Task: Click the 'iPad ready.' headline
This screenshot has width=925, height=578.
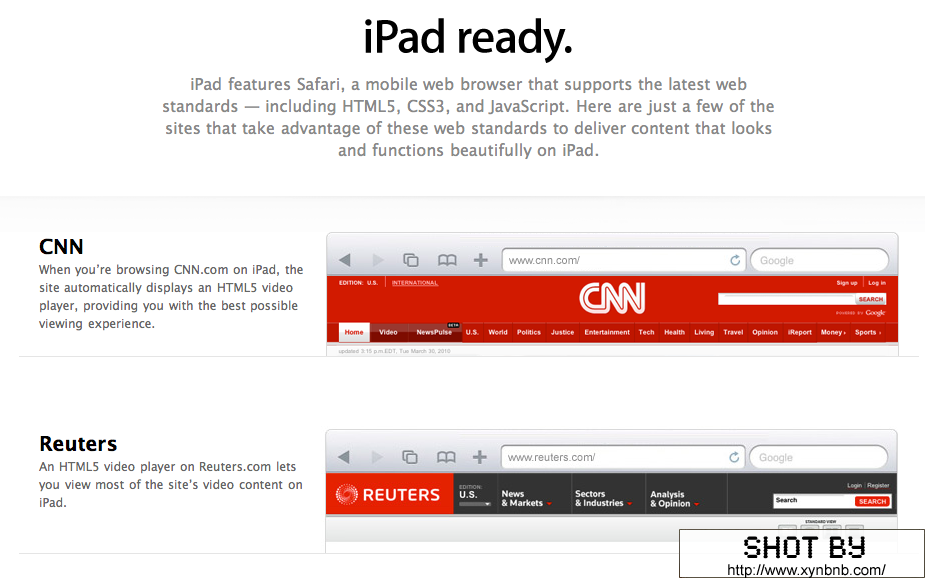Action: coord(468,37)
